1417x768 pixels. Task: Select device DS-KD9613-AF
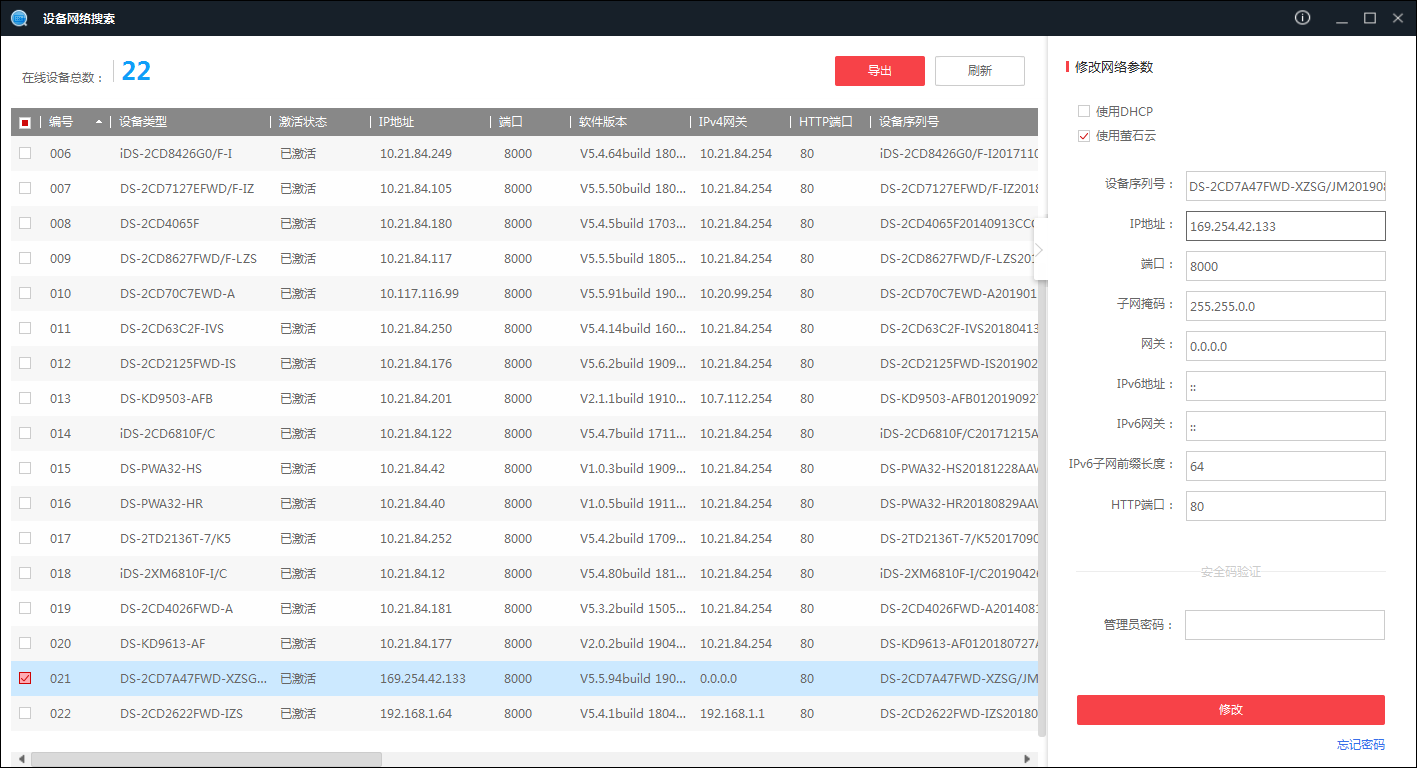163,643
